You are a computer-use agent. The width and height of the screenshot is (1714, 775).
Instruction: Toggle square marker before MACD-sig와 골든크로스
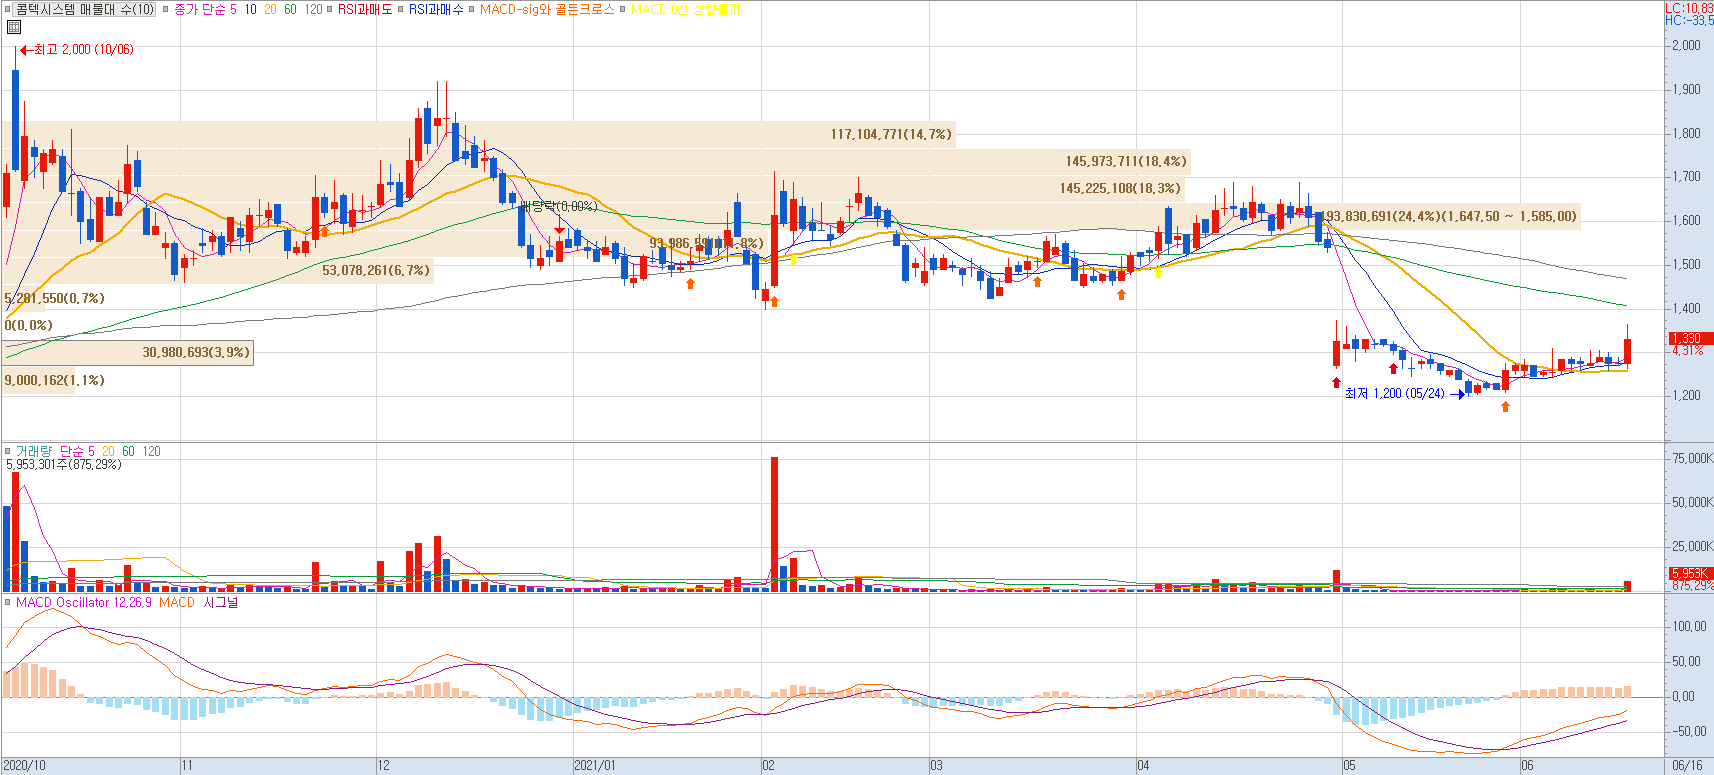click(x=472, y=9)
